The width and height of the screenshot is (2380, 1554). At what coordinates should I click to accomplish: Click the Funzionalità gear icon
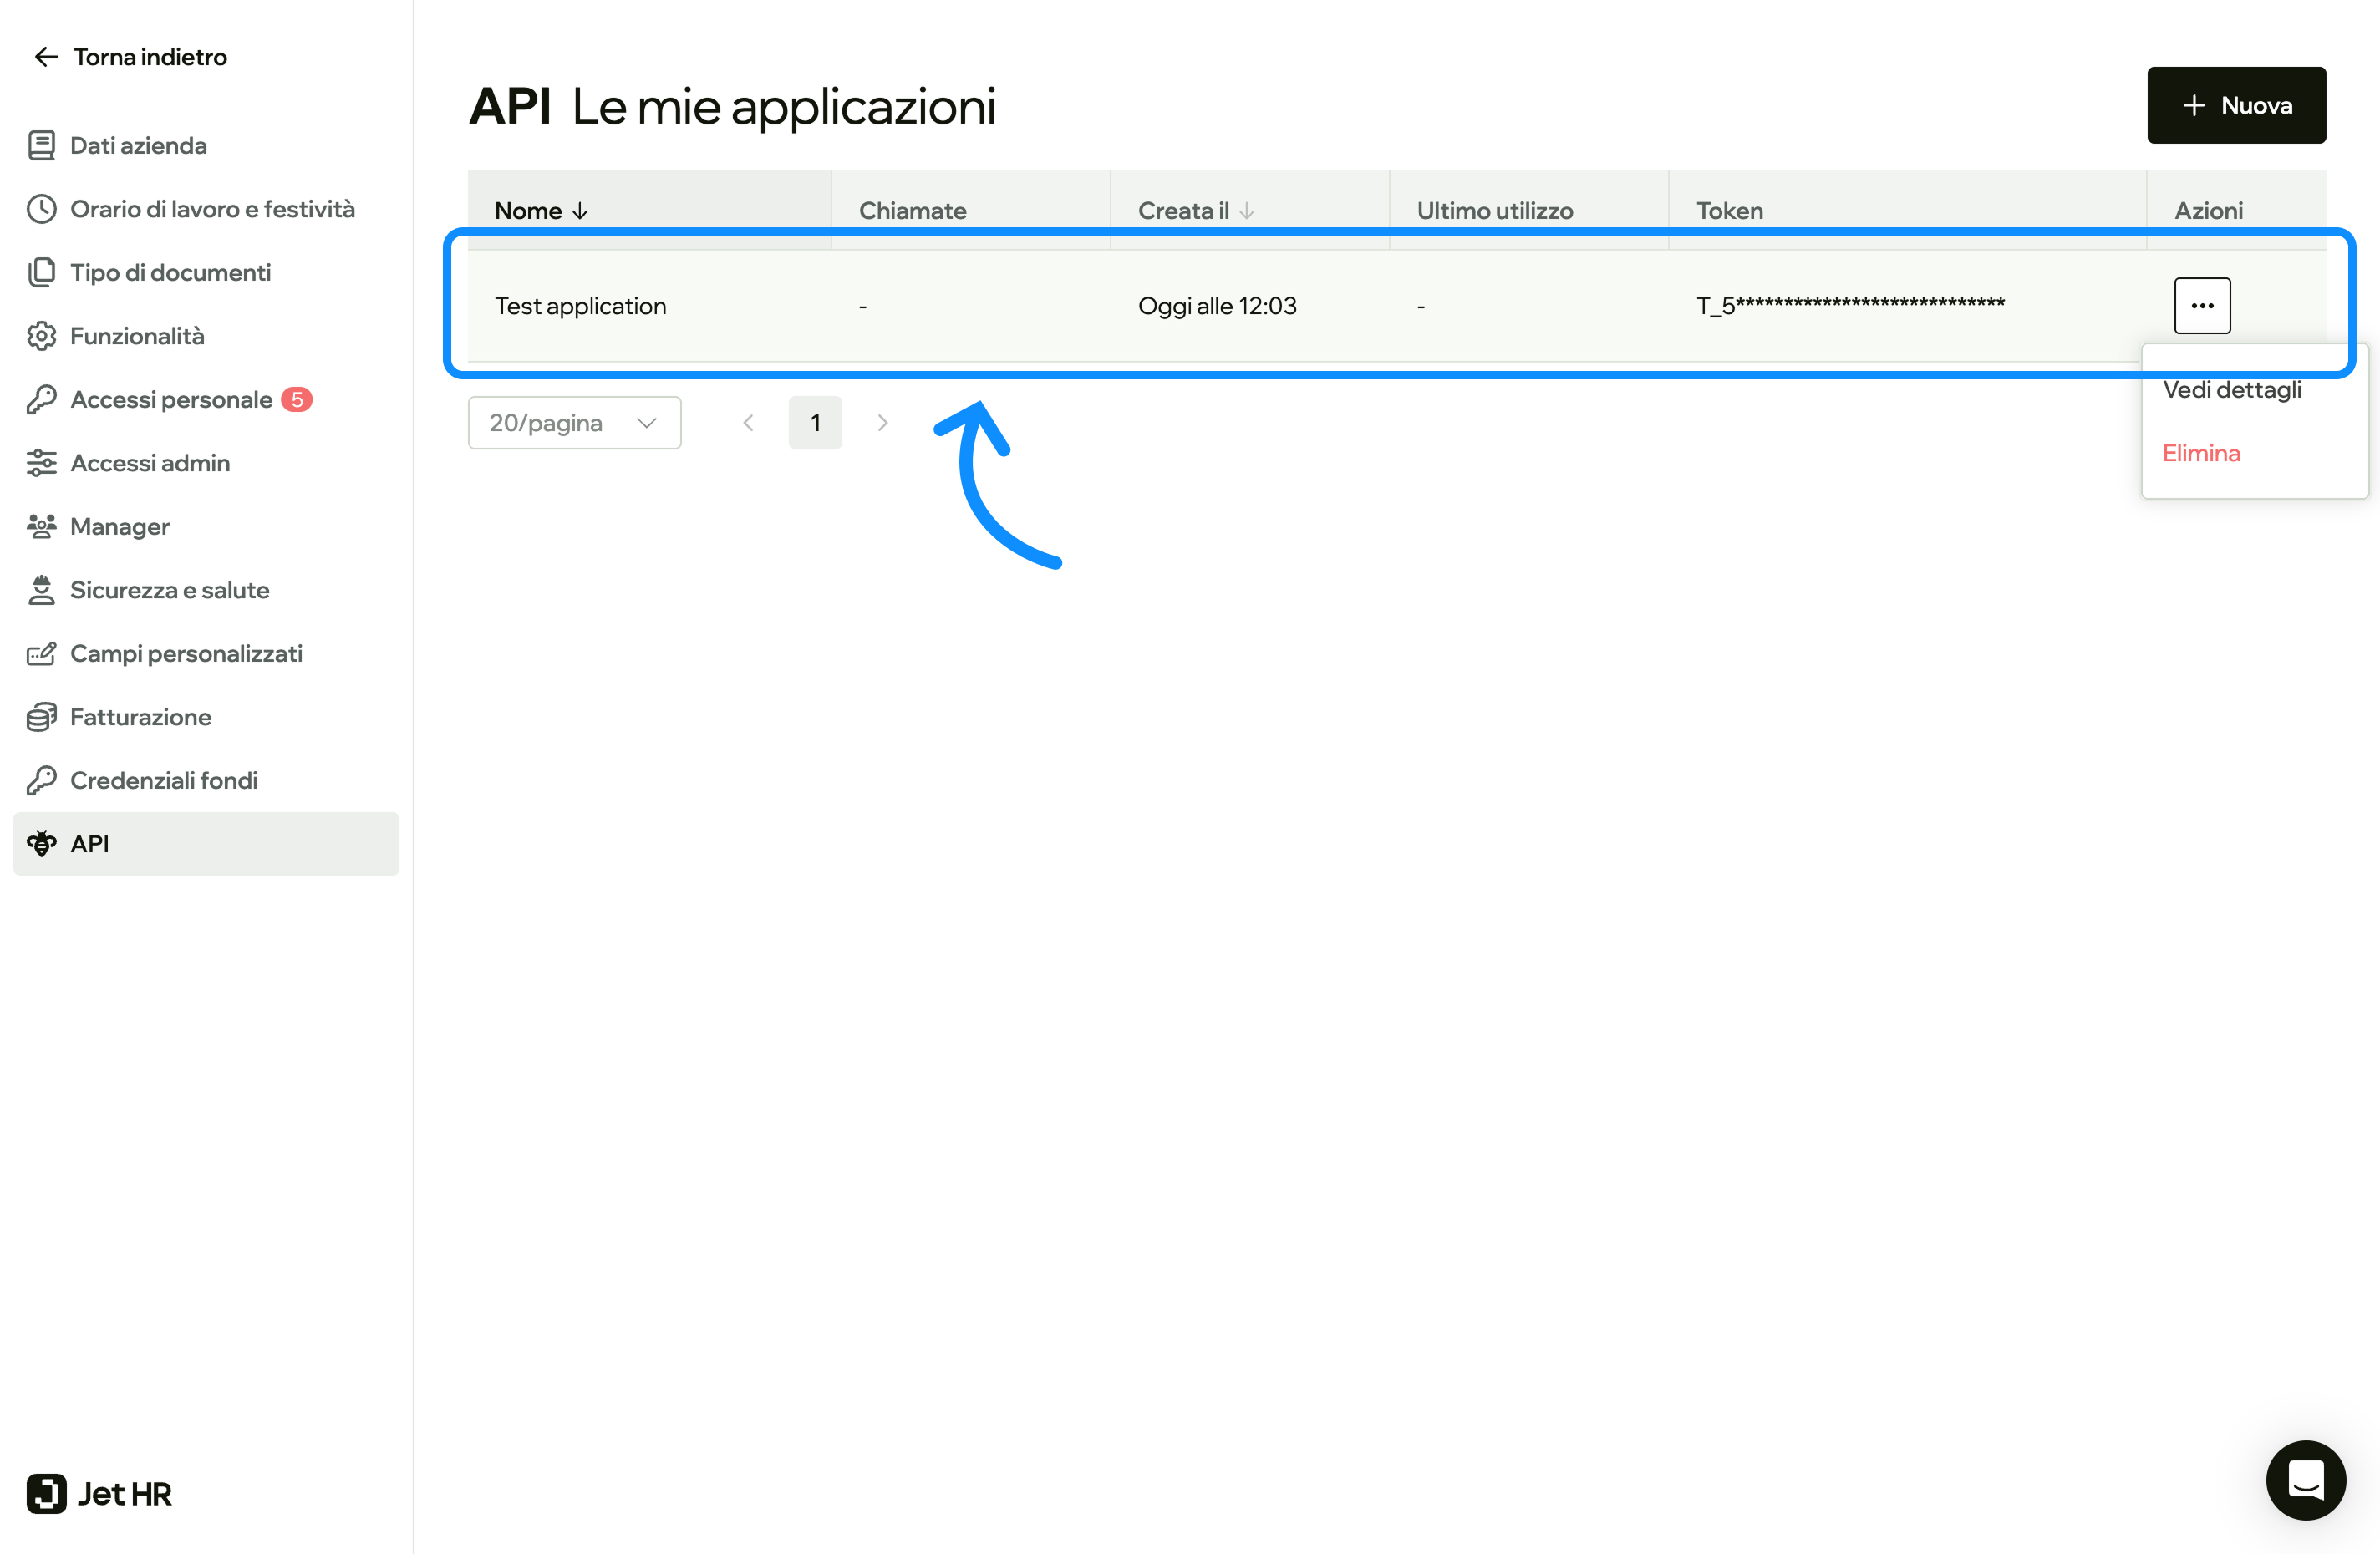[41, 336]
